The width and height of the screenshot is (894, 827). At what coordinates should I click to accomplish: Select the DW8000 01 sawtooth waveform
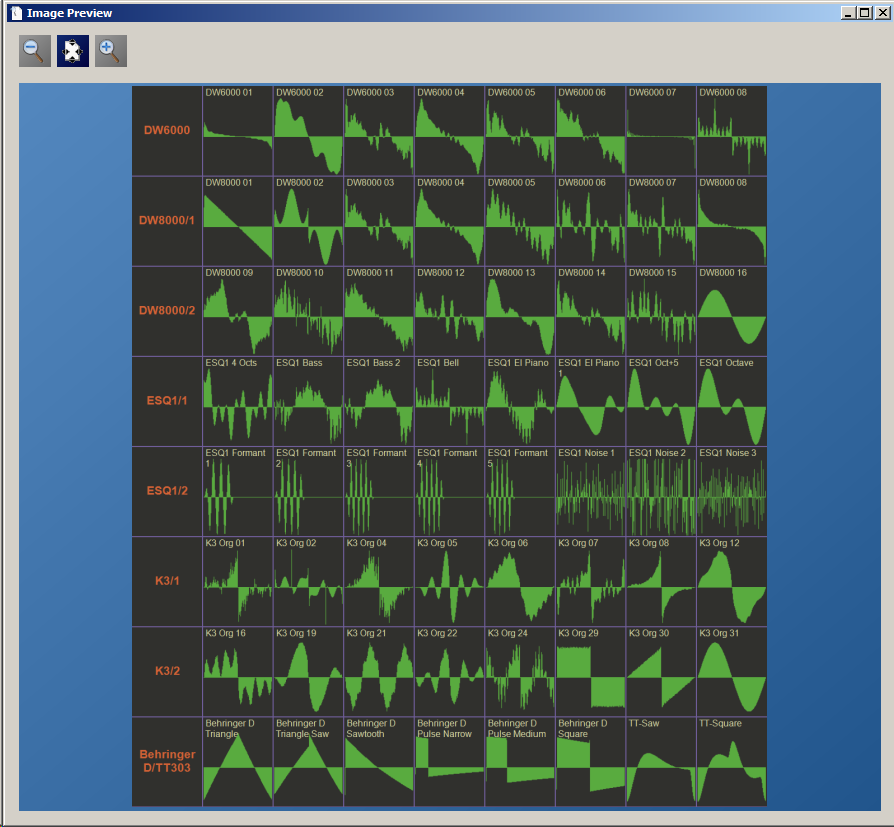click(238, 221)
